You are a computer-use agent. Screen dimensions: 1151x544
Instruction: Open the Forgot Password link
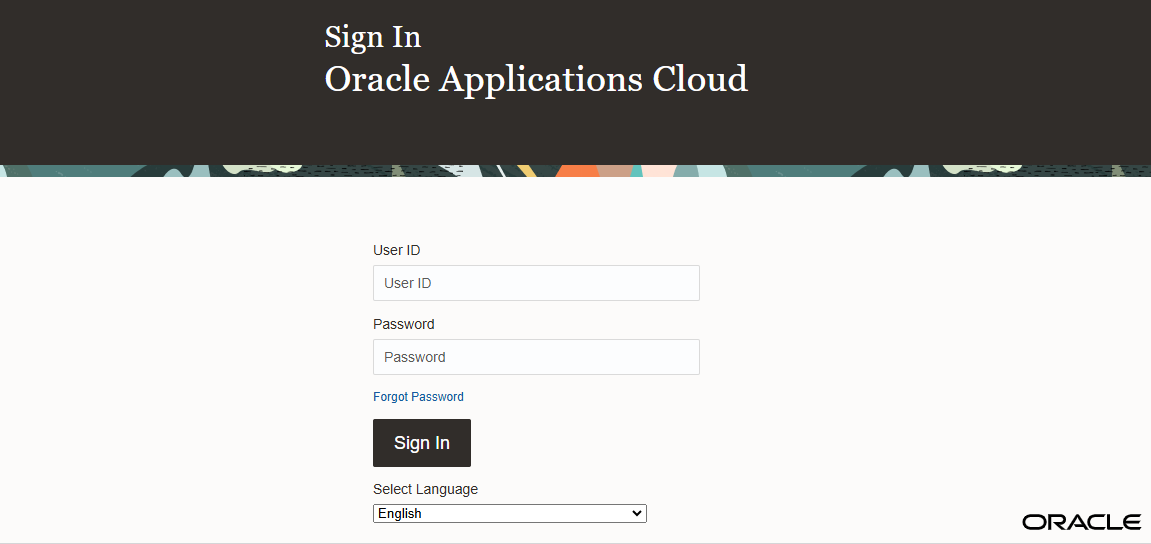pyautogui.click(x=418, y=396)
